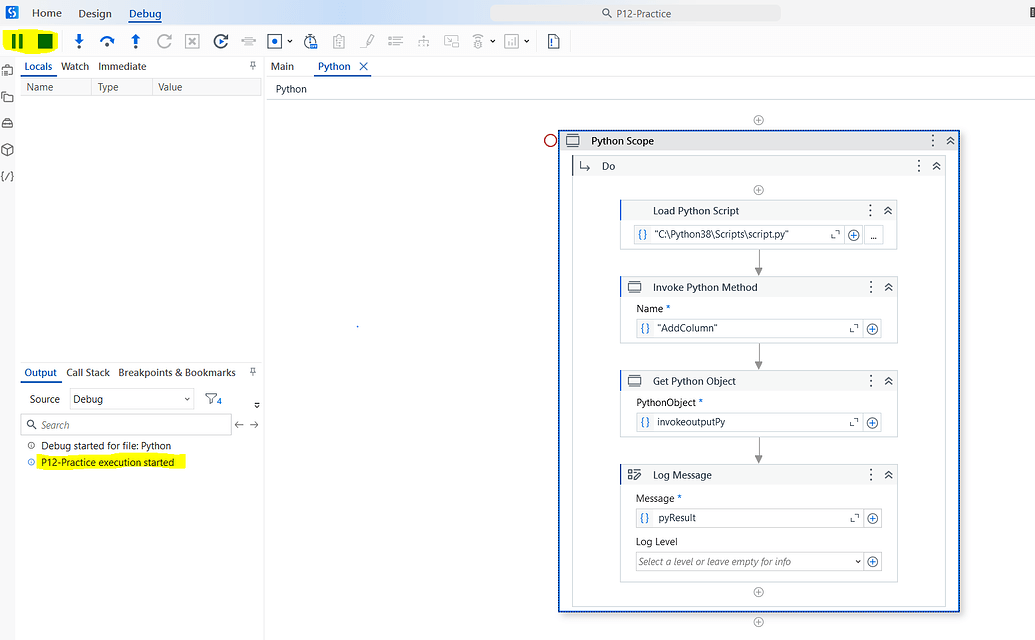Viewport: 1035px width, 640px height.
Task: Click the plus below Log Message activity
Action: (758, 591)
